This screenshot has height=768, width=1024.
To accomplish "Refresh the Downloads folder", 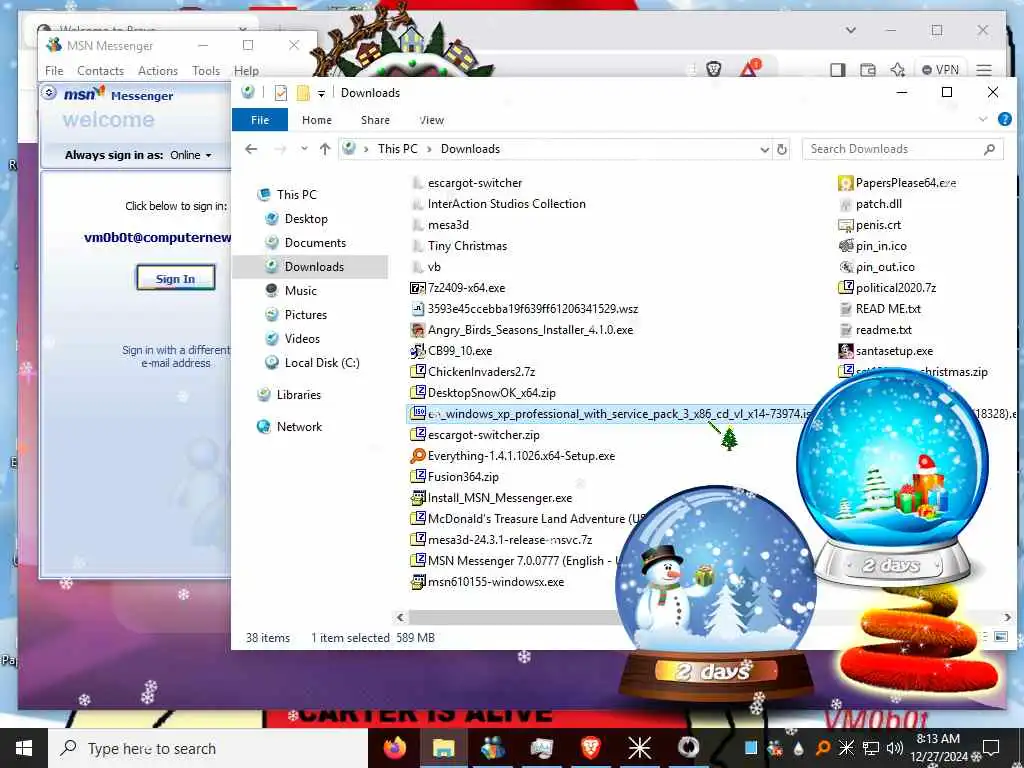I will coord(781,150).
